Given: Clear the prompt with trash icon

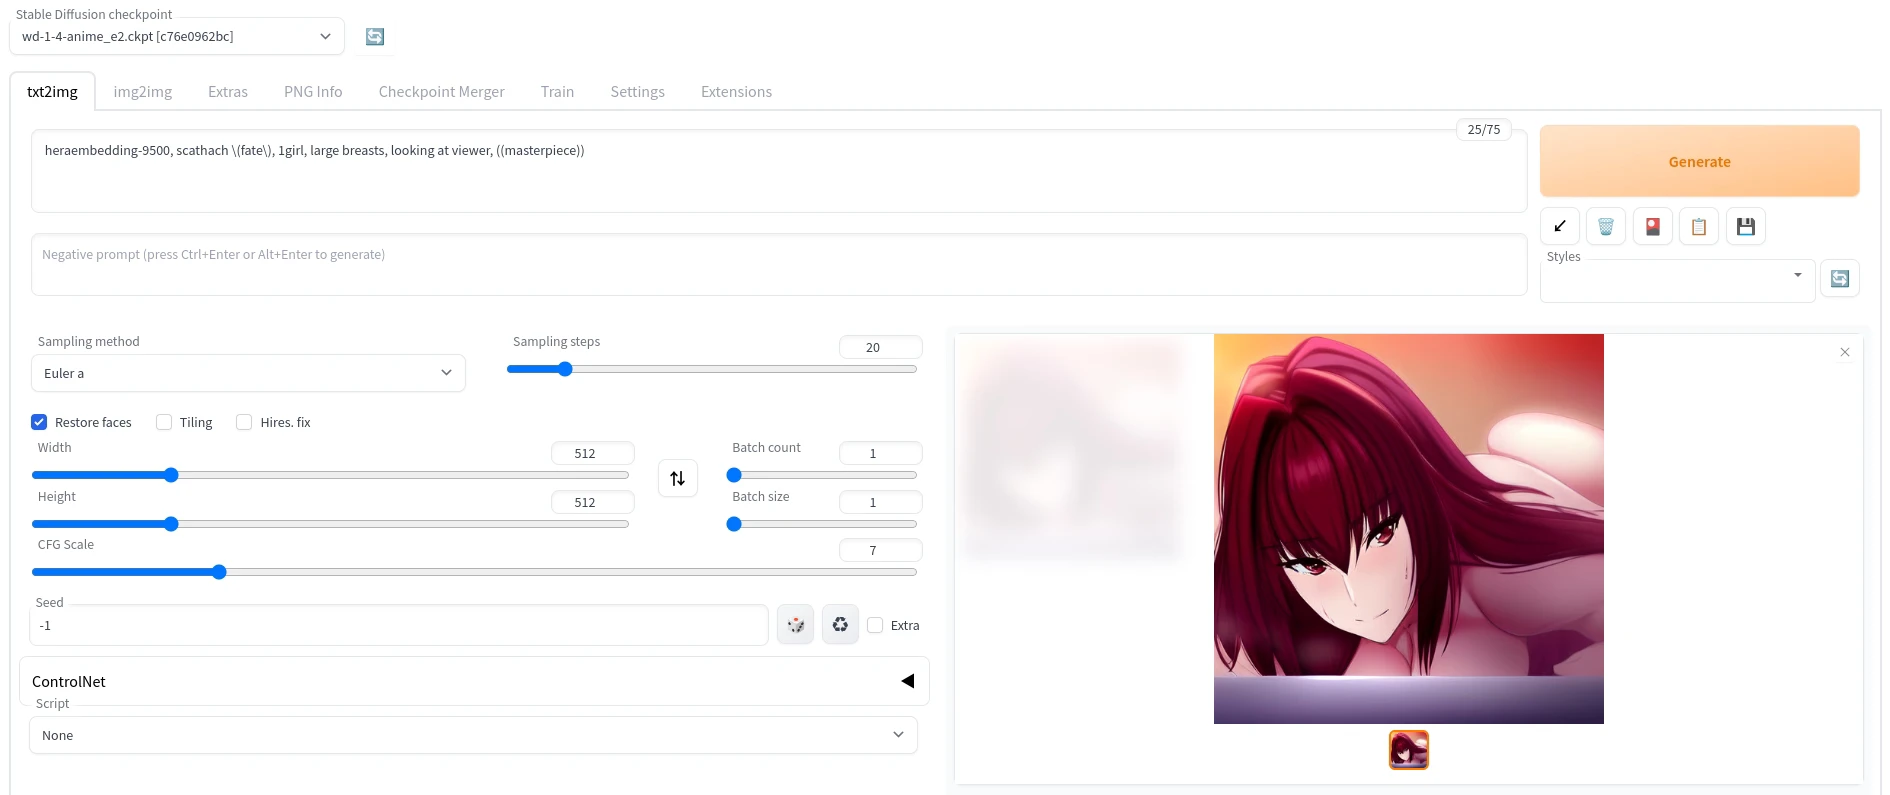Looking at the screenshot, I should (1606, 227).
